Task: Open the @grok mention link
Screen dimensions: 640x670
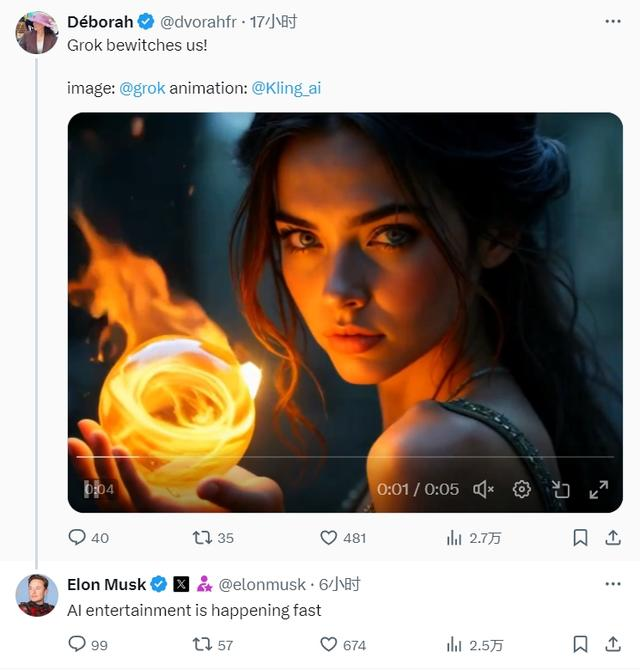Action: [142, 88]
